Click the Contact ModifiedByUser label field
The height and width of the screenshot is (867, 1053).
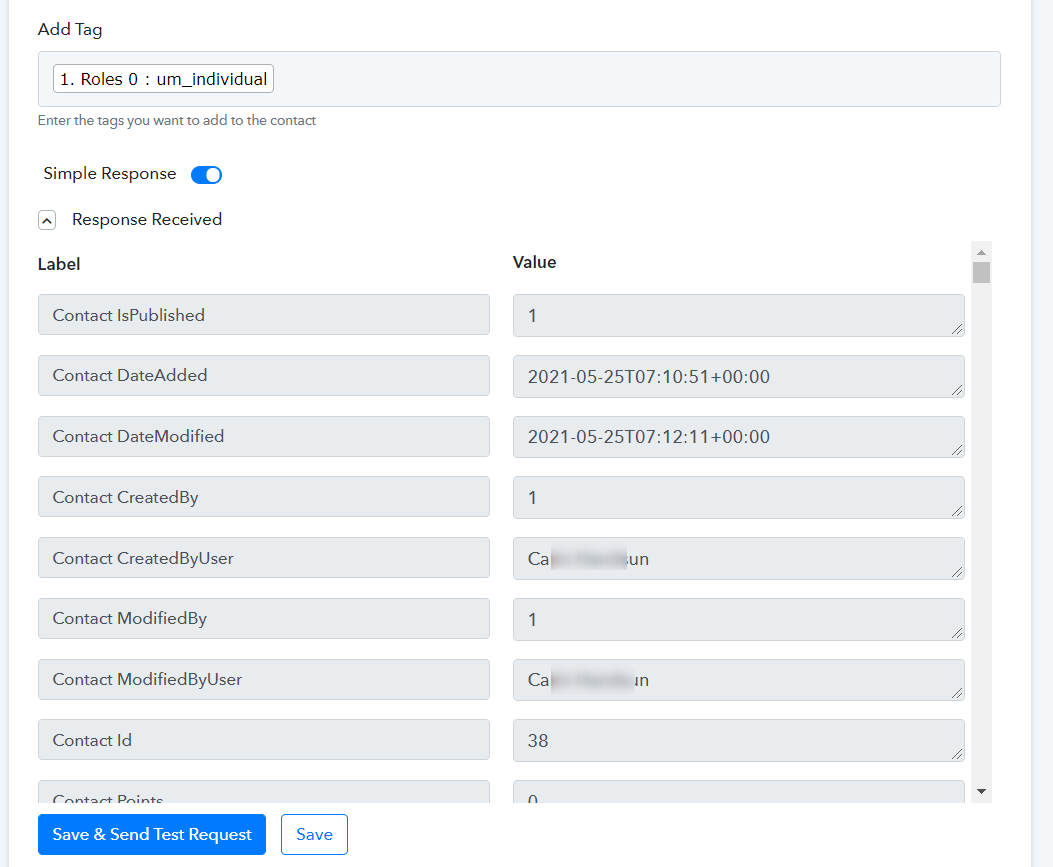tap(264, 680)
